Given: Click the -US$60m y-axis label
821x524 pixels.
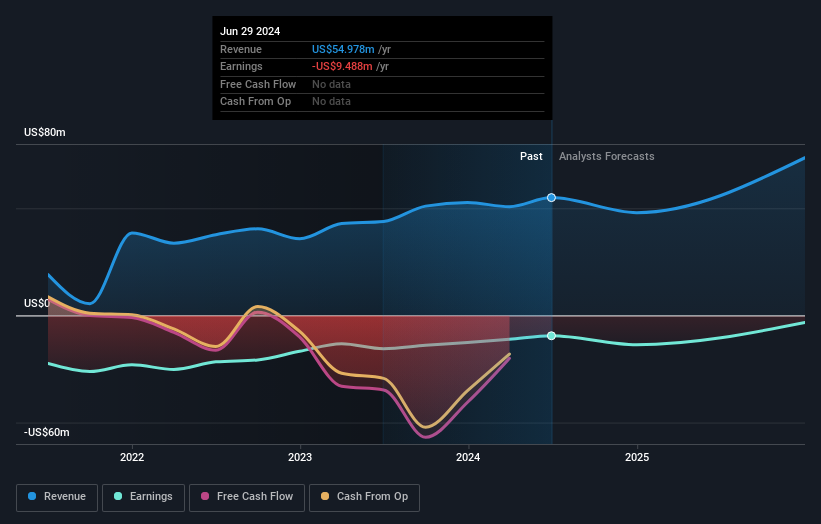Looking at the screenshot, I should pyautogui.click(x=47, y=432).
